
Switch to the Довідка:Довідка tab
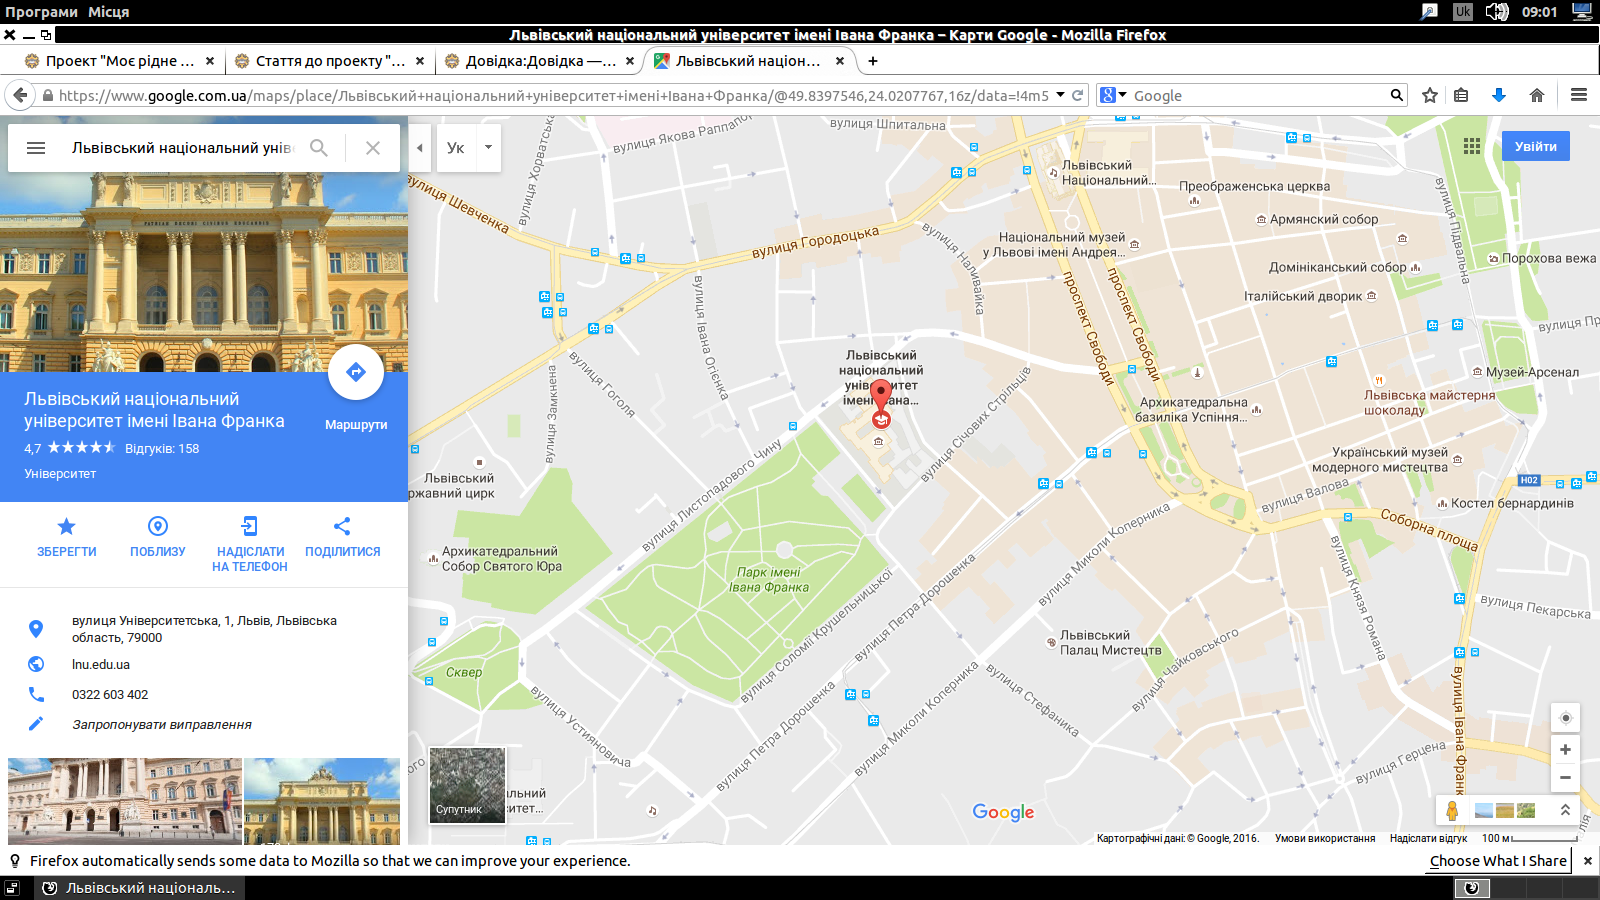point(539,61)
